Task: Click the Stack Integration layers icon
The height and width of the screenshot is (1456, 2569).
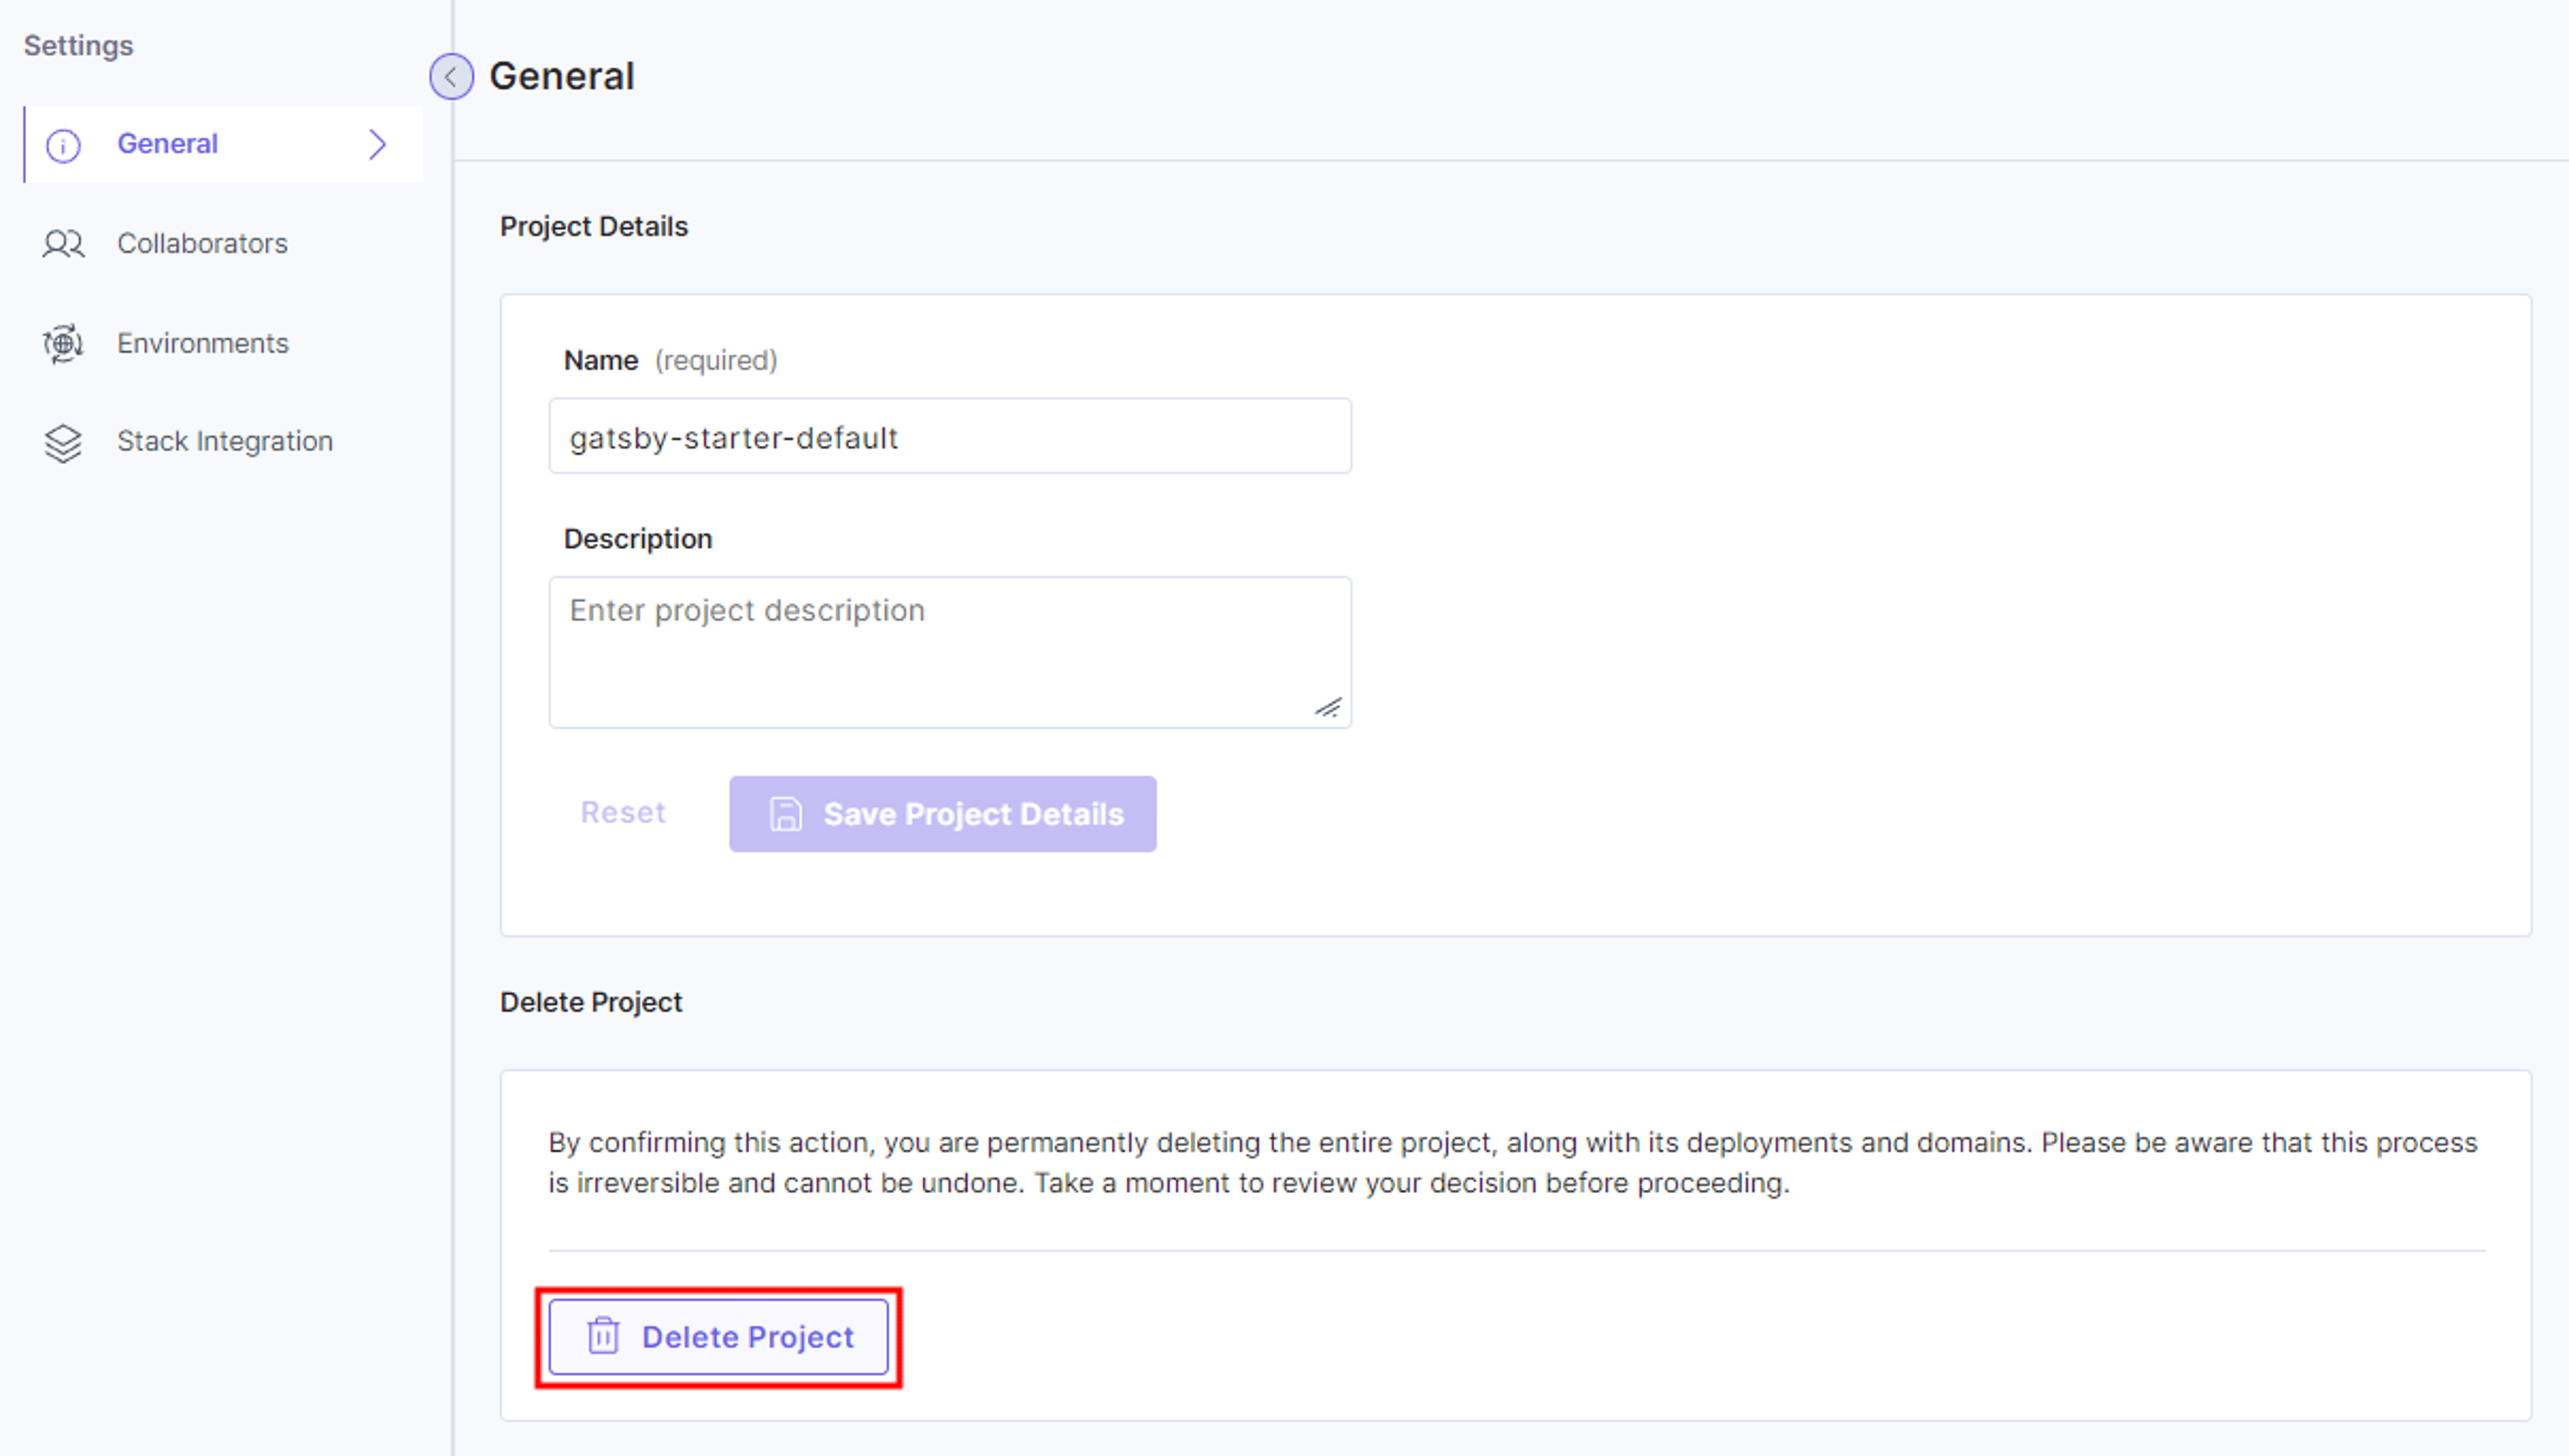Action: click(x=63, y=443)
